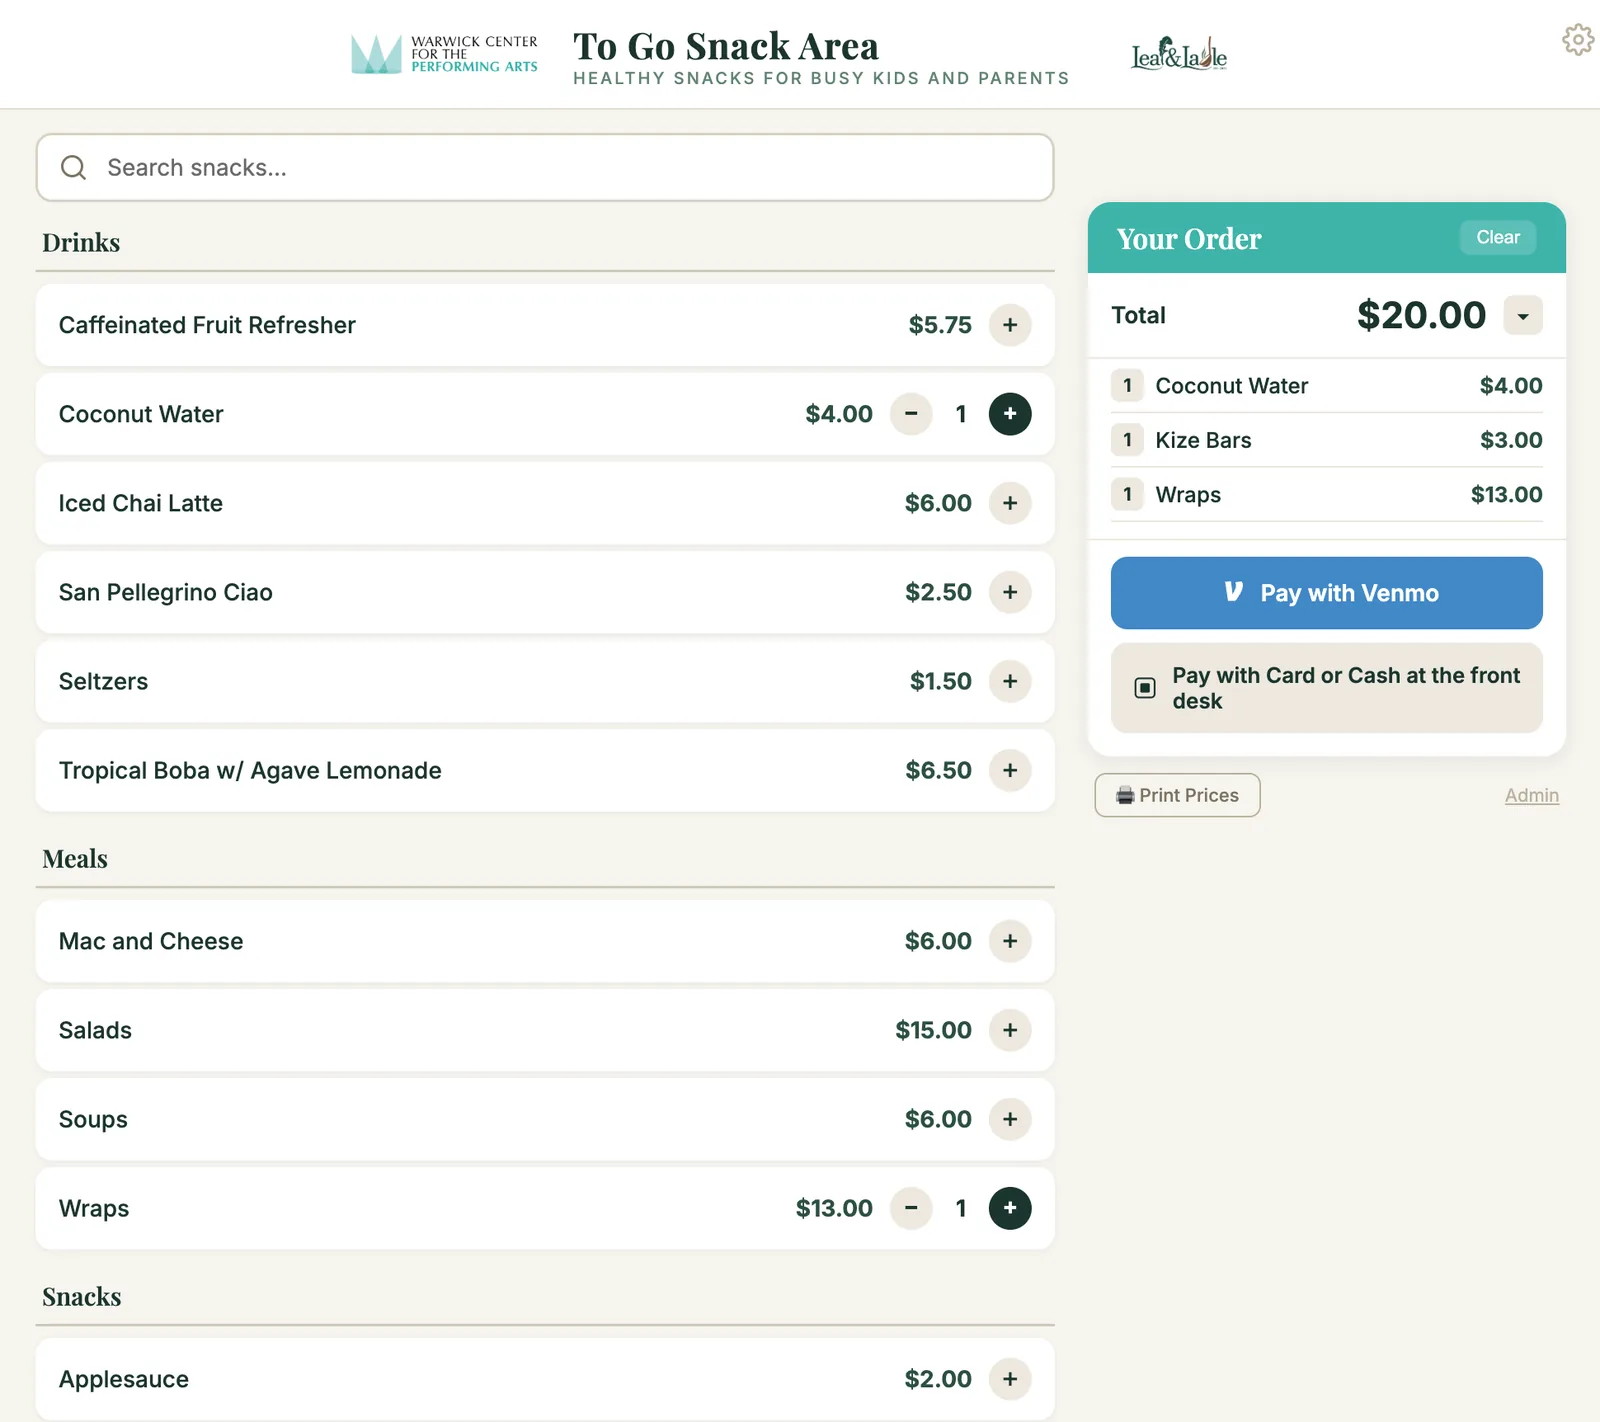The height and width of the screenshot is (1422, 1600).
Task: Add Applesauce to the order
Action: coord(1010,1379)
